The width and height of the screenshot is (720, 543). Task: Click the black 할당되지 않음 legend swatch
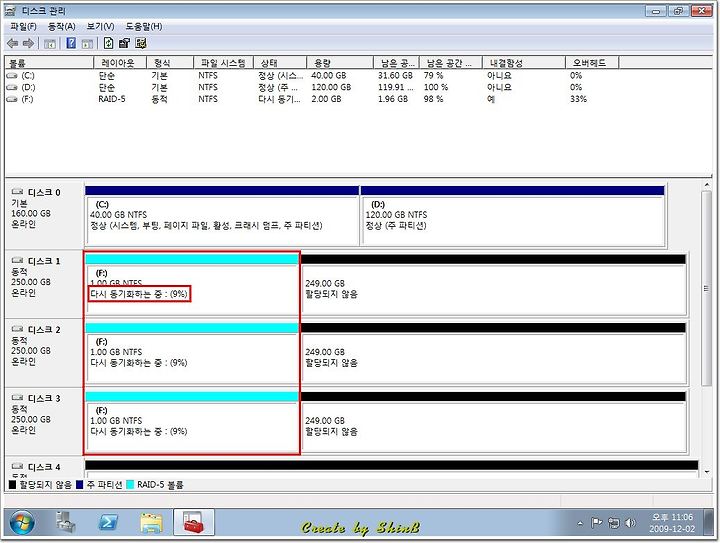click(x=12, y=485)
